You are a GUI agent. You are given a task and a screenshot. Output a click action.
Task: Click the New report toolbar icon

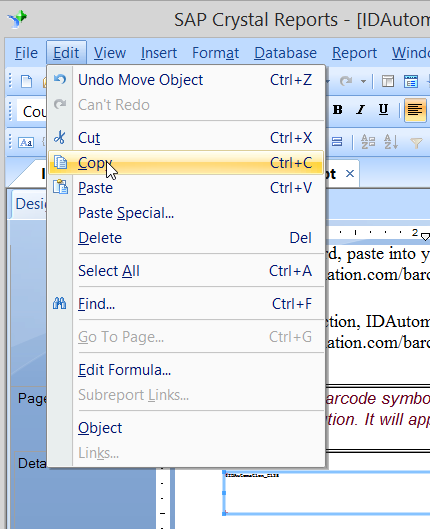coord(26,82)
